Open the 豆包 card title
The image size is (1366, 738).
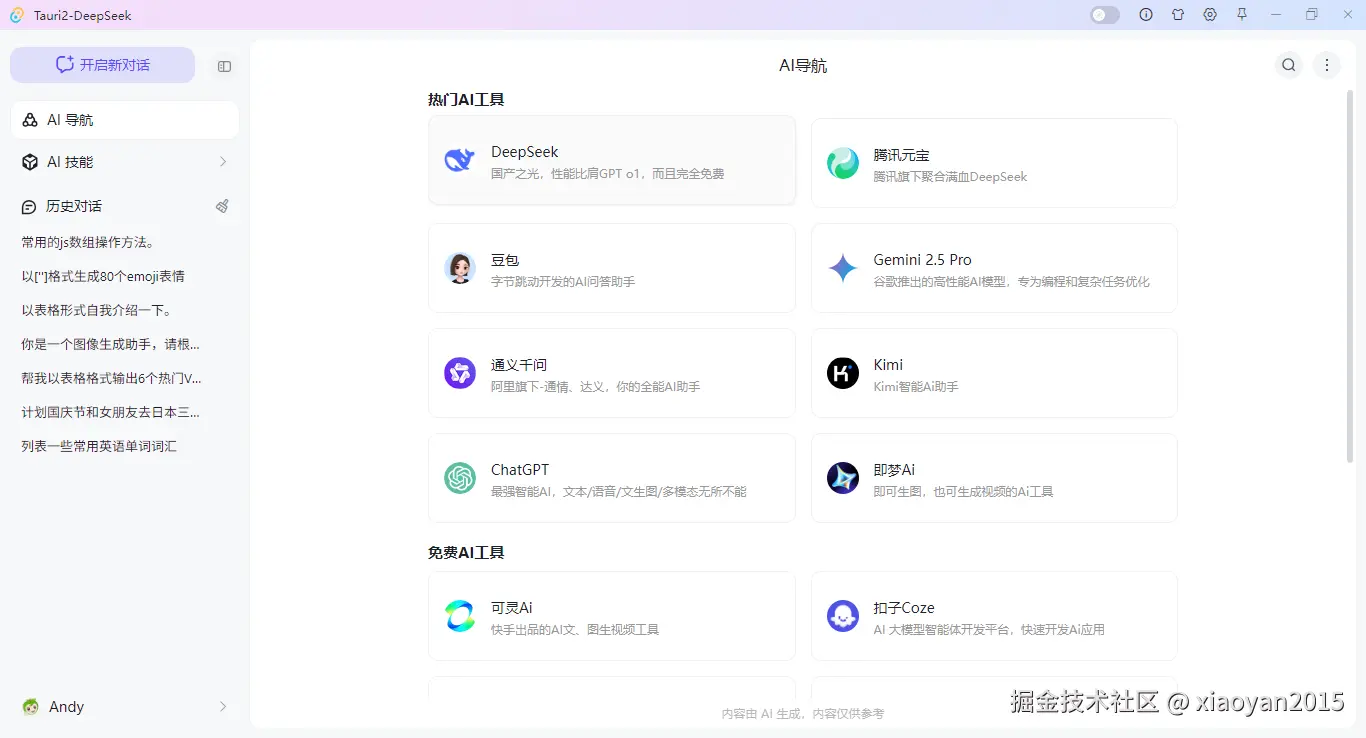(x=505, y=260)
